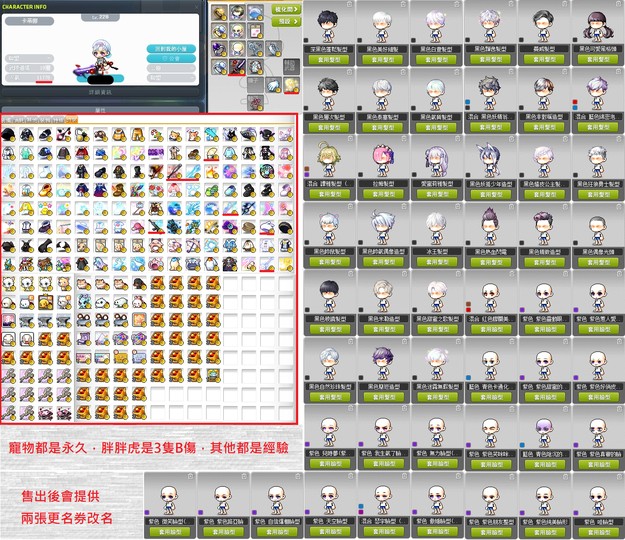Select the glowing gold item beside the glove
The height and width of the screenshot is (540, 625).
(x=291, y=85)
